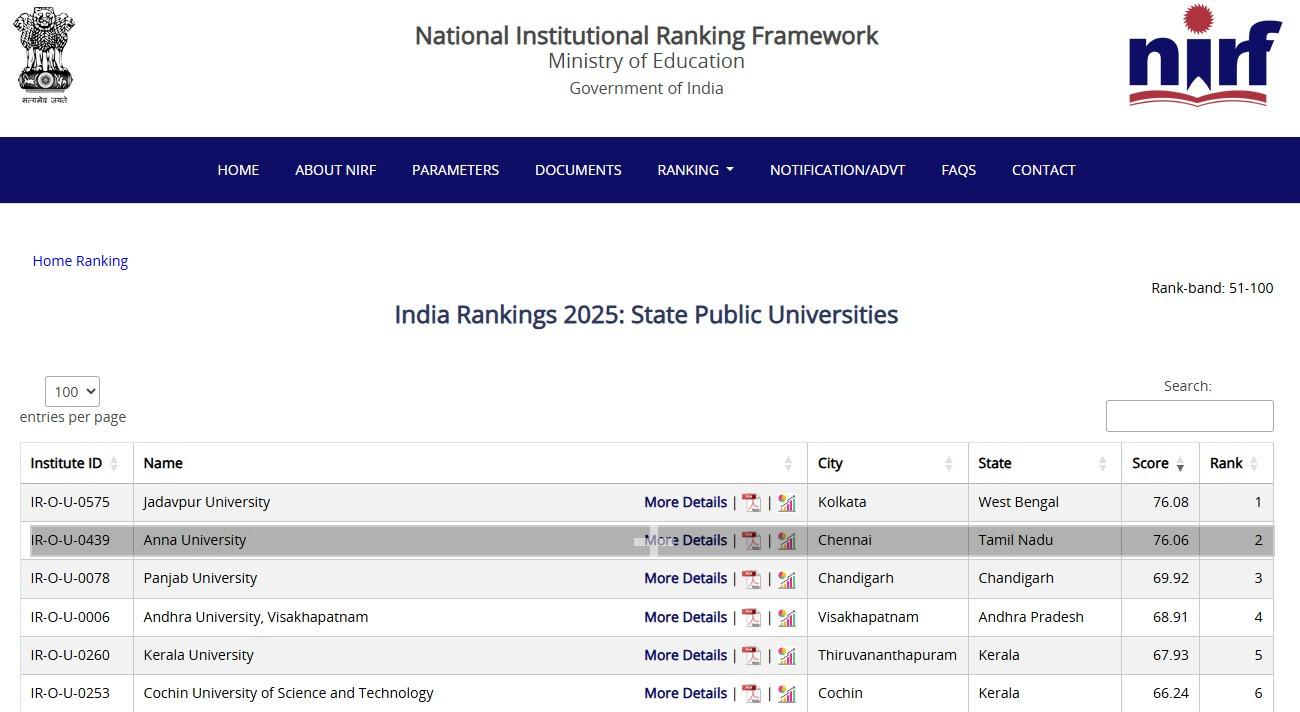Open chart icon for Andhra University, Visakhapatnam
The height and width of the screenshot is (712, 1300).
coord(787,617)
